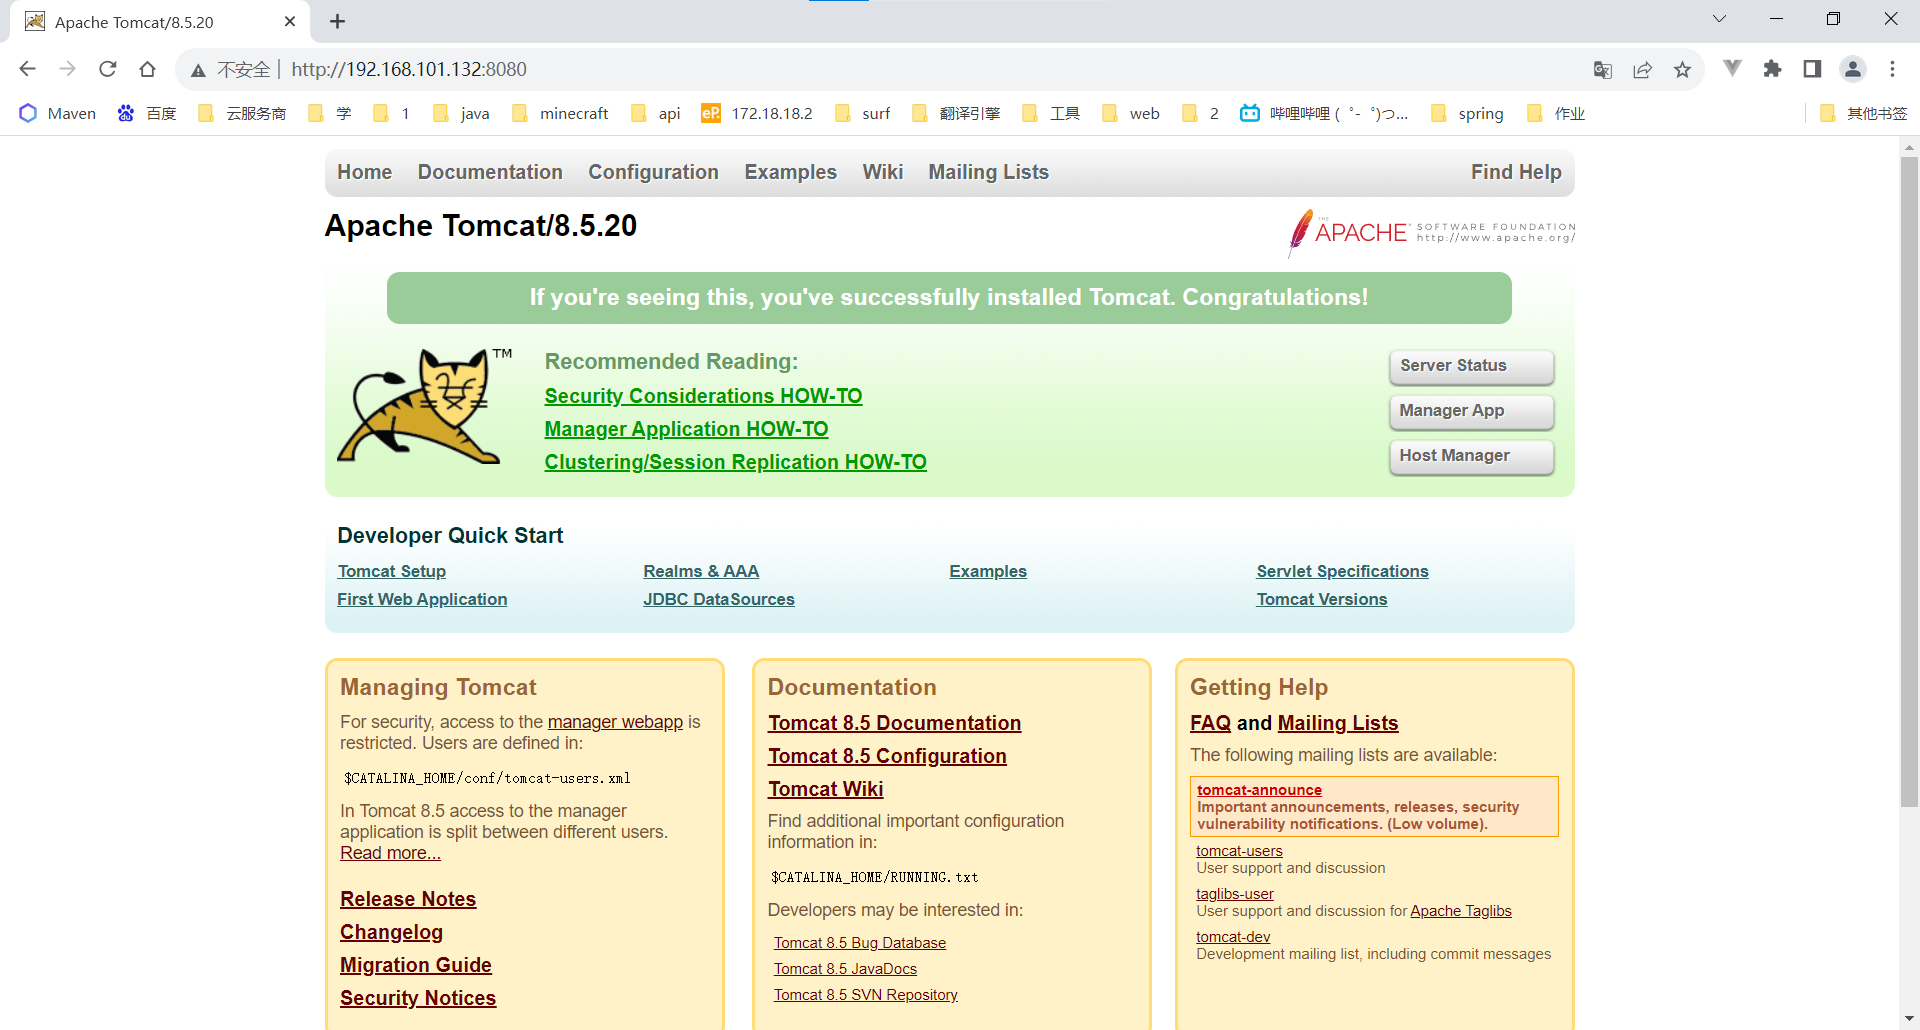Click the Tomcat cat logo

[424, 405]
